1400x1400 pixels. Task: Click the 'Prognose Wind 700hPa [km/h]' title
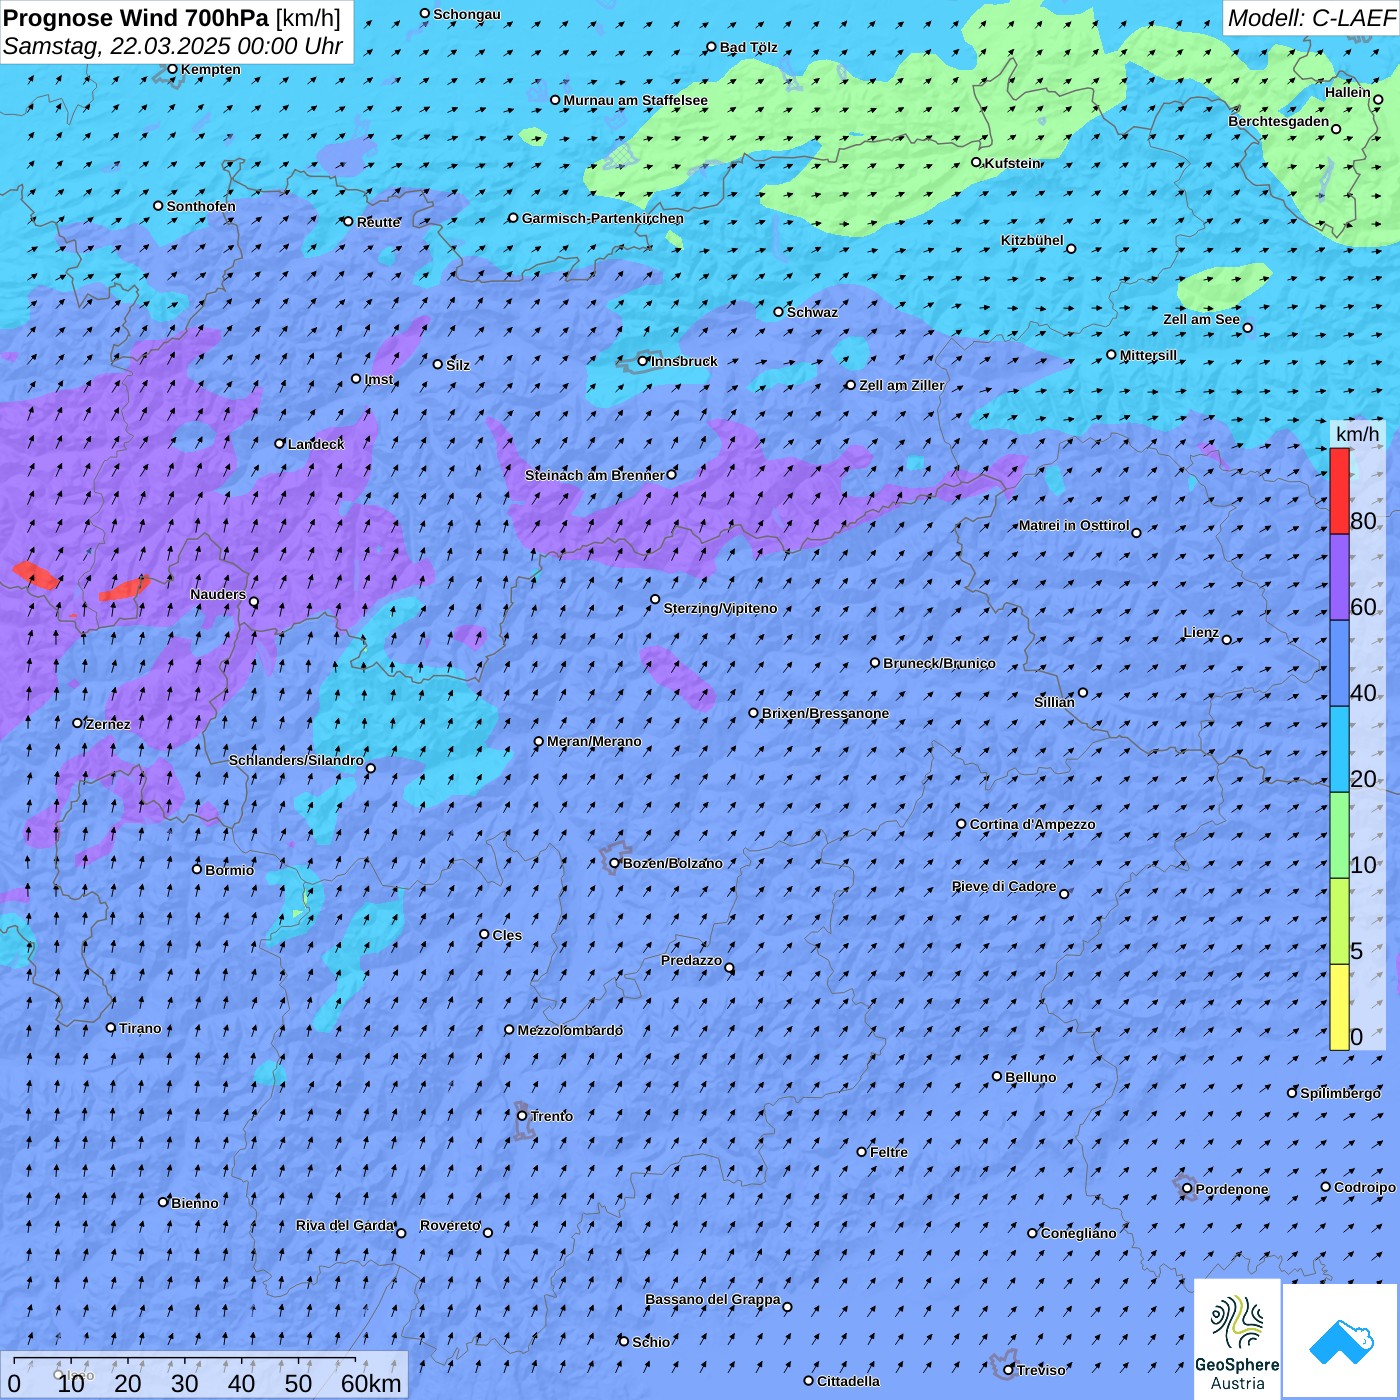pyautogui.click(x=172, y=18)
